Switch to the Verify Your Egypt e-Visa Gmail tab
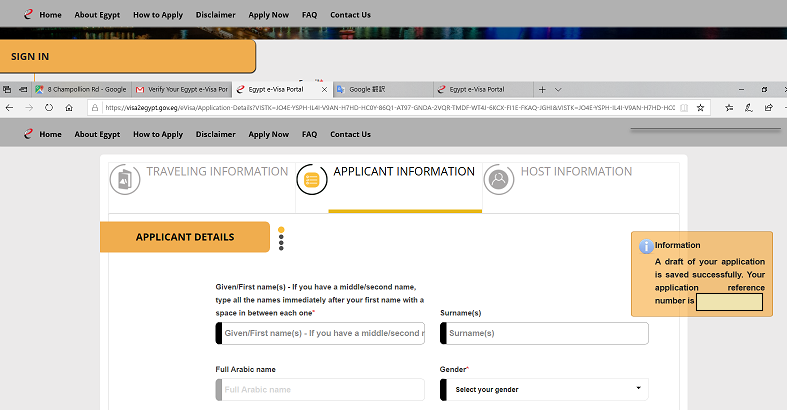The width and height of the screenshot is (787, 410). tap(182, 89)
